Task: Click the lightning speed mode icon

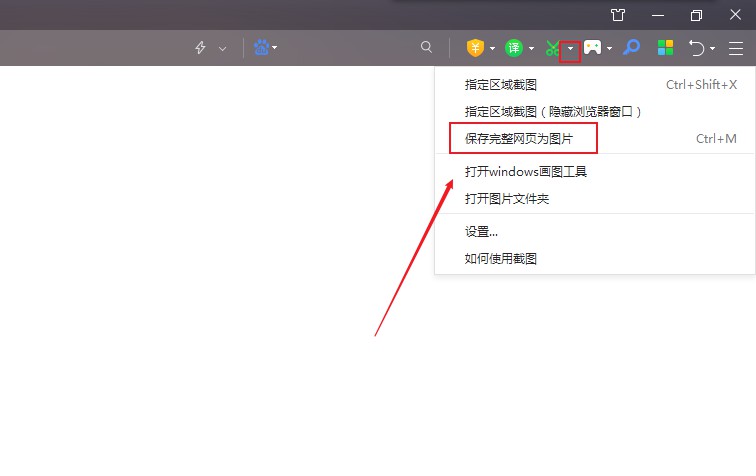Action: 200,48
